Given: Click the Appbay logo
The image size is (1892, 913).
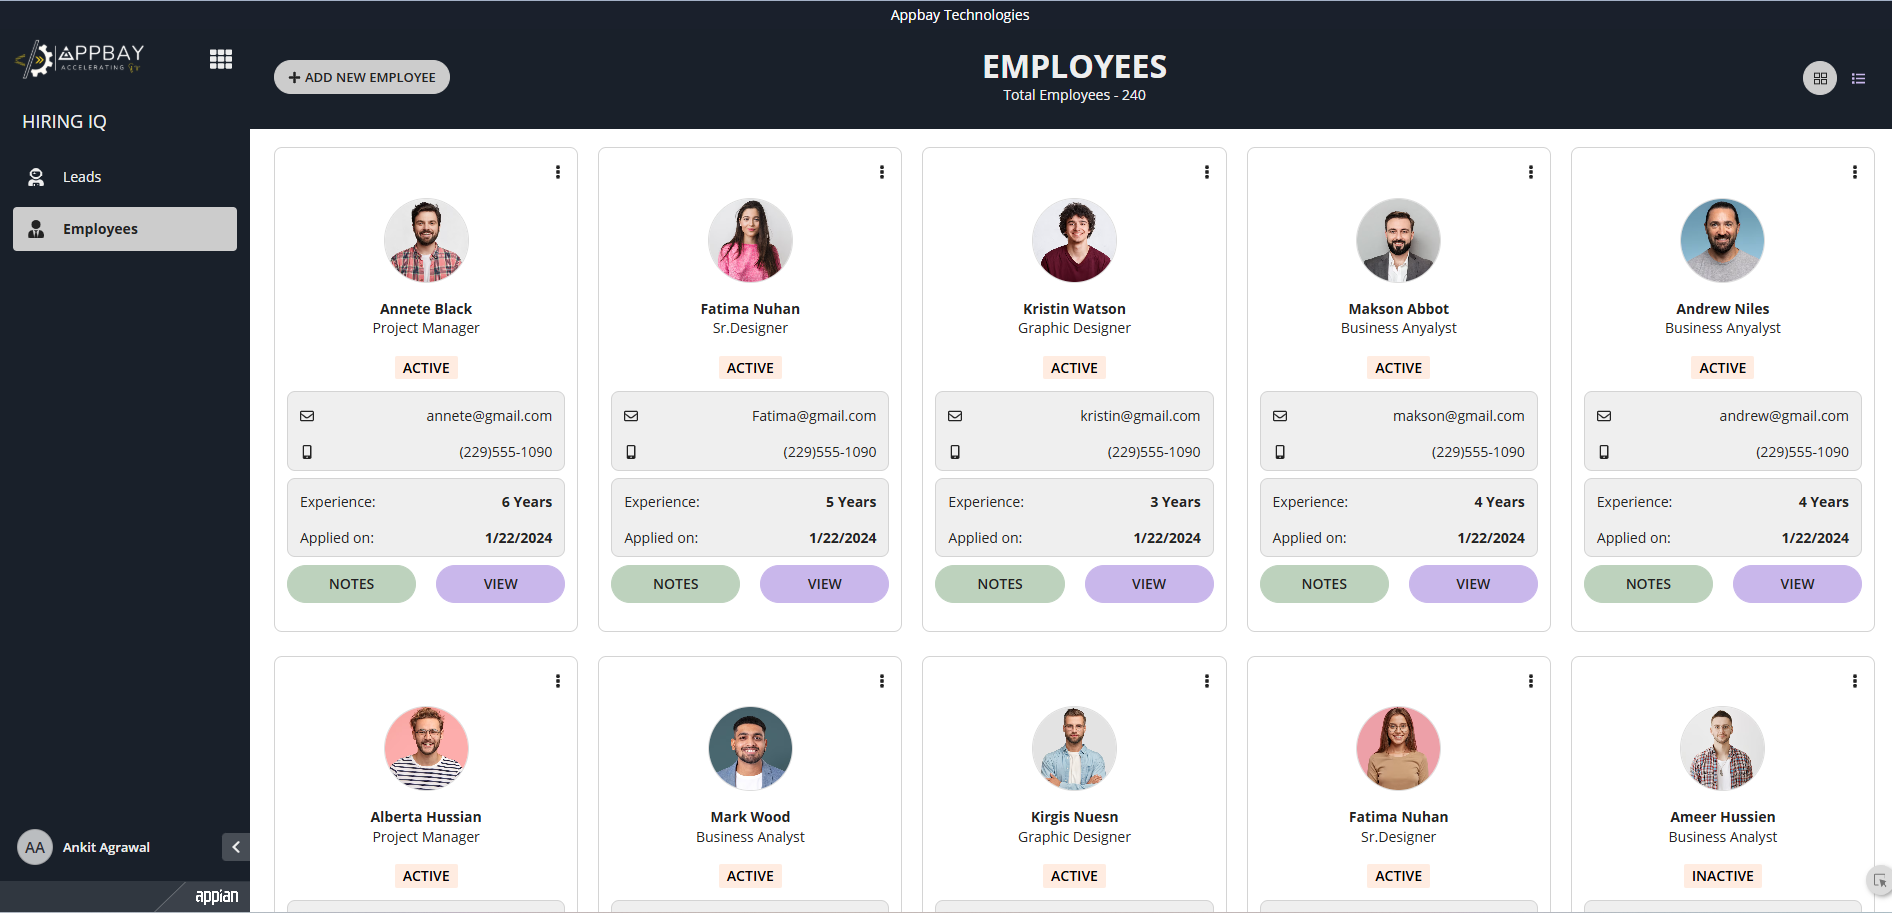Looking at the screenshot, I should point(80,59).
